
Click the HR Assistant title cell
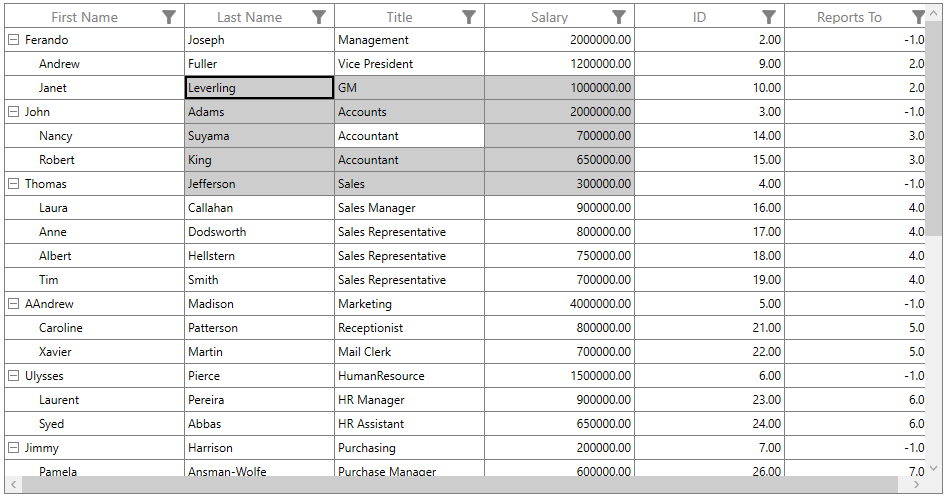409,424
